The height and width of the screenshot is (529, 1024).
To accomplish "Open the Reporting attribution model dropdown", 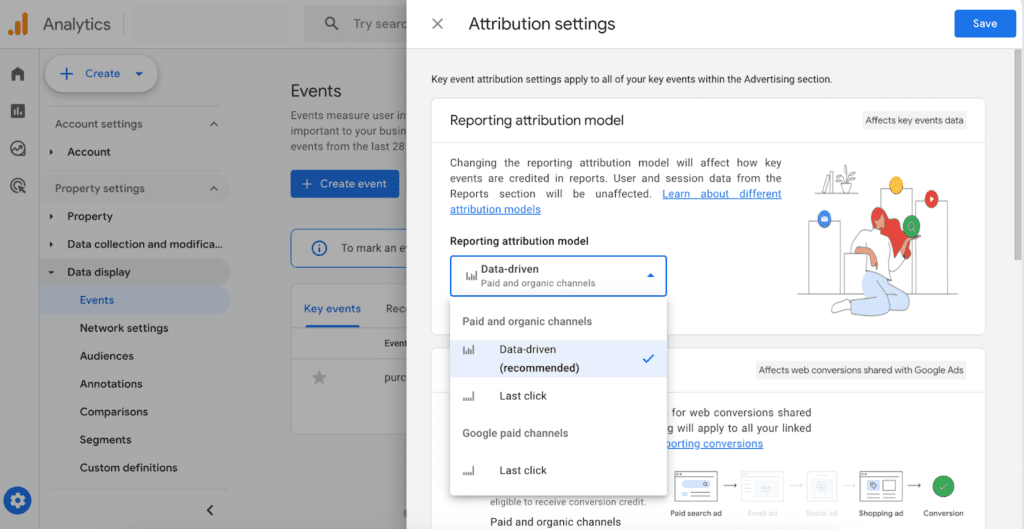I will point(557,276).
